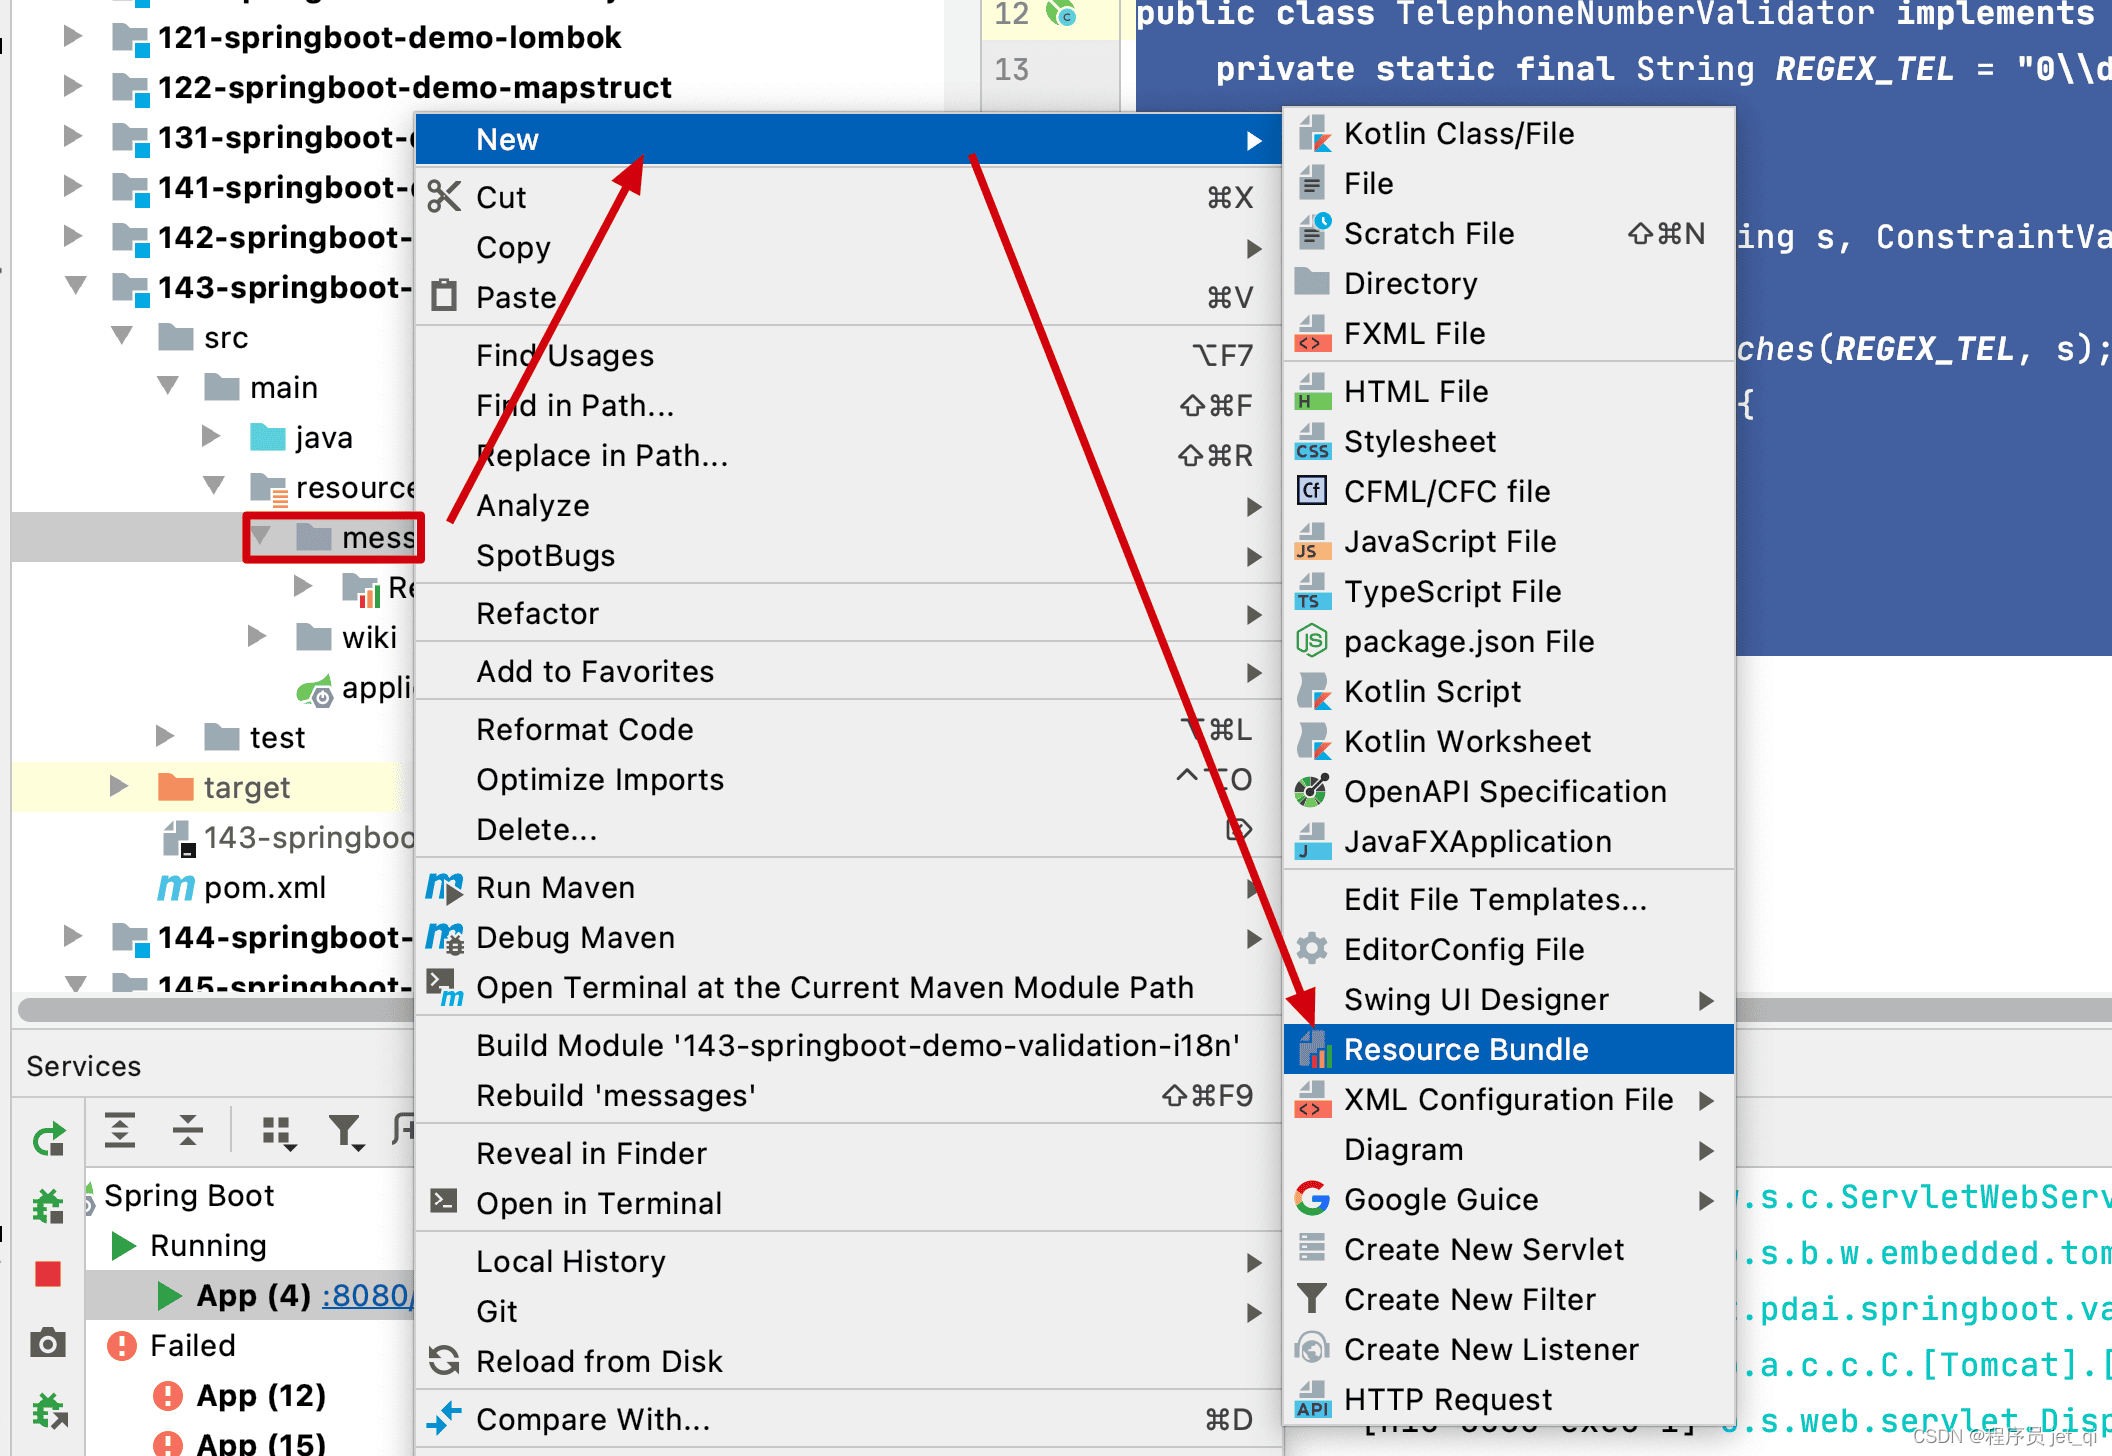Screen dimensions: 2112x1456
Task: Select pom.xml in the project tree
Action: (264, 887)
